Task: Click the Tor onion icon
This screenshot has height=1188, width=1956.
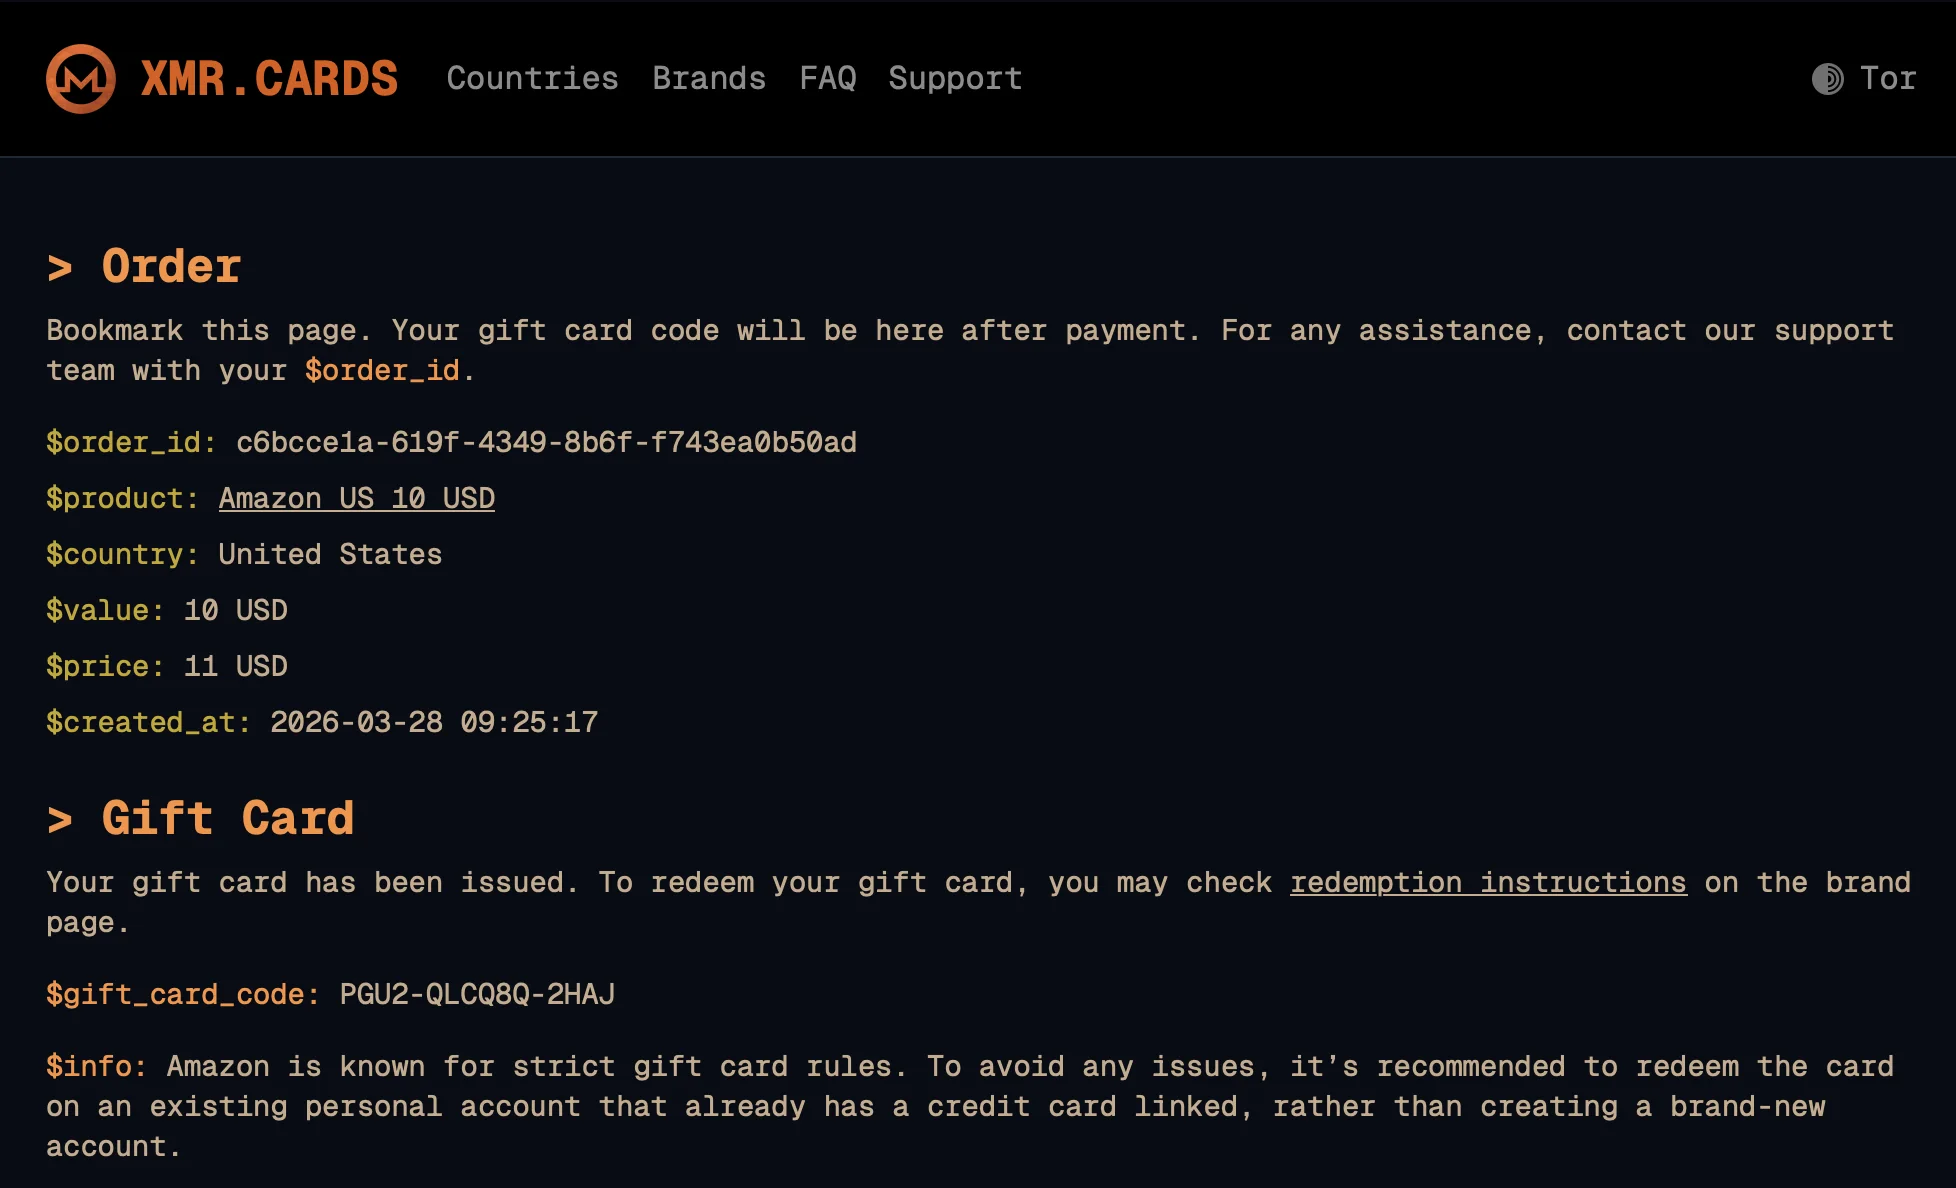Action: (1827, 79)
